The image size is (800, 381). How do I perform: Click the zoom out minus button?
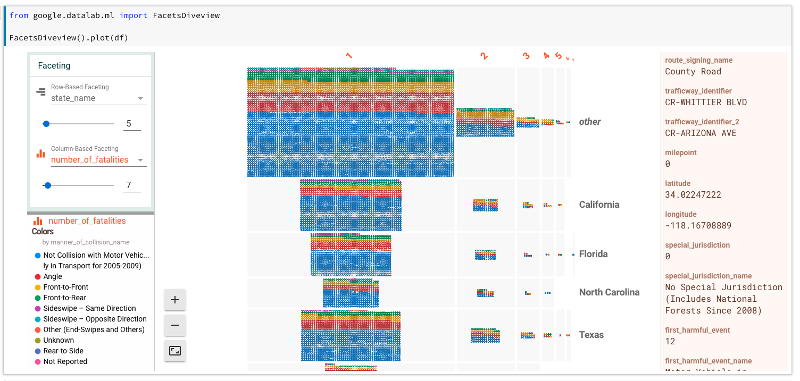(175, 325)
